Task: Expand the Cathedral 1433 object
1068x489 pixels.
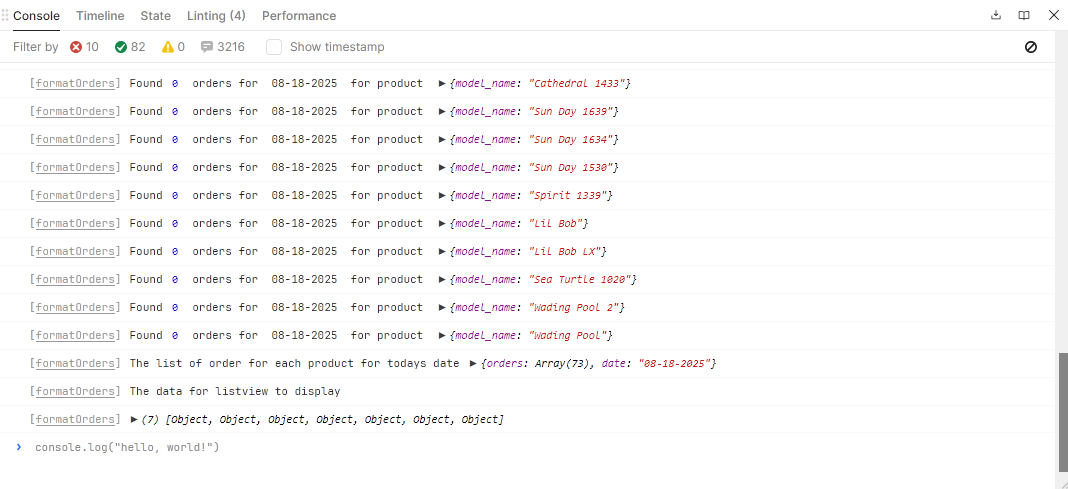Action: 442,83
